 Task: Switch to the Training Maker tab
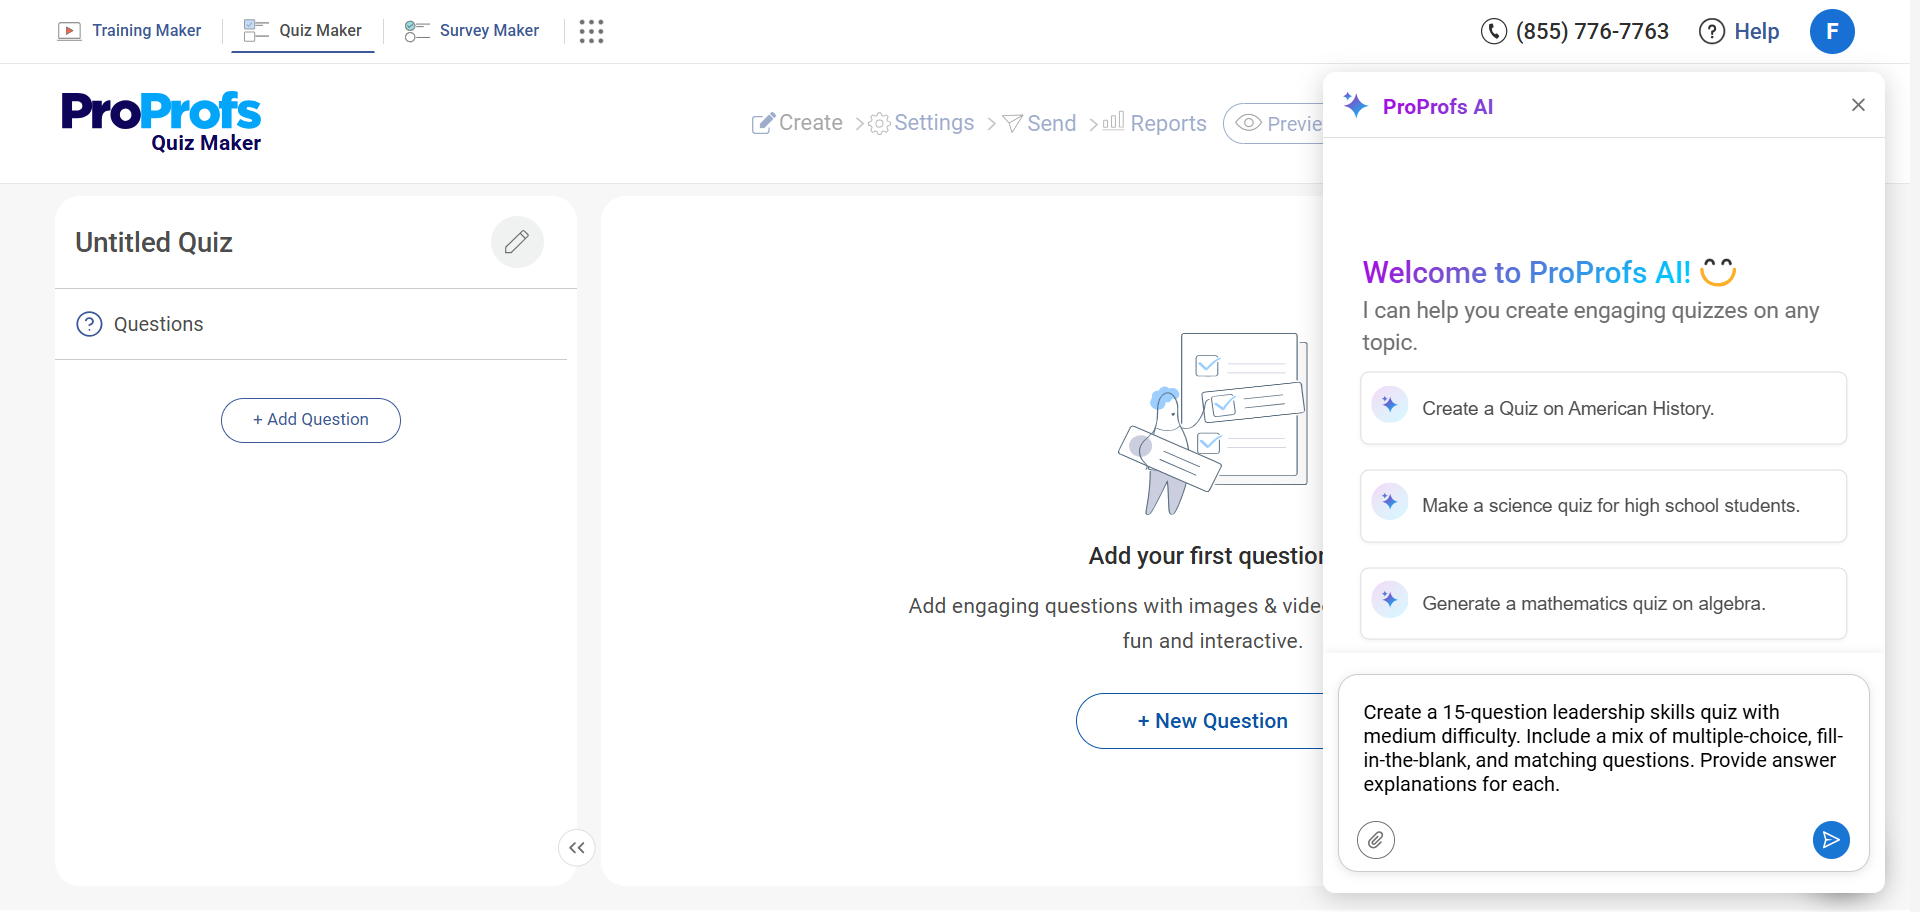tap(129, 30)
